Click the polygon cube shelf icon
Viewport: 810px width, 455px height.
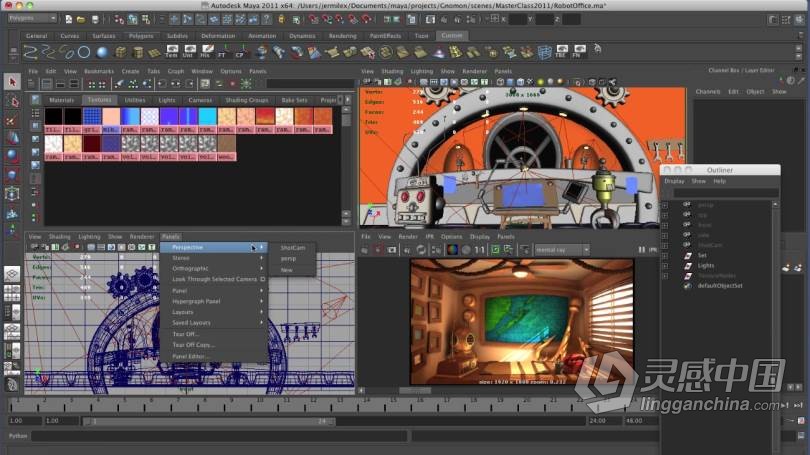pos(121,52)
